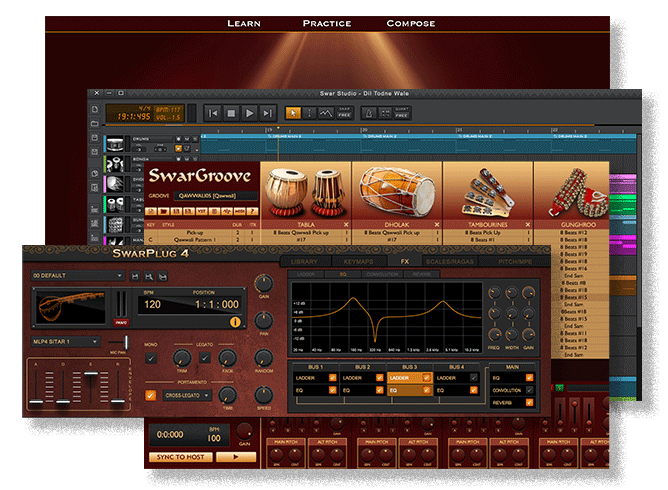
Task: Open the Compose tab in top window
Action: point(411,23)
